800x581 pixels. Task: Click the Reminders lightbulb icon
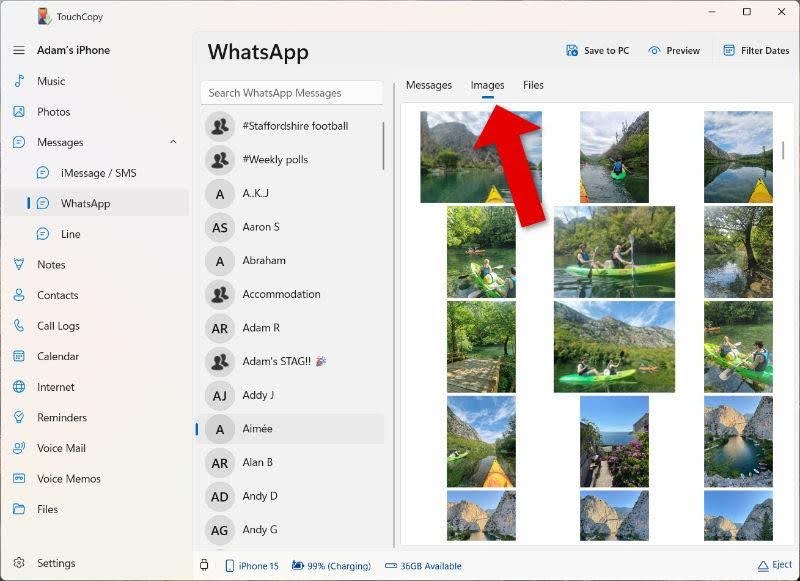pyautogui.click(x=19, y=417)
